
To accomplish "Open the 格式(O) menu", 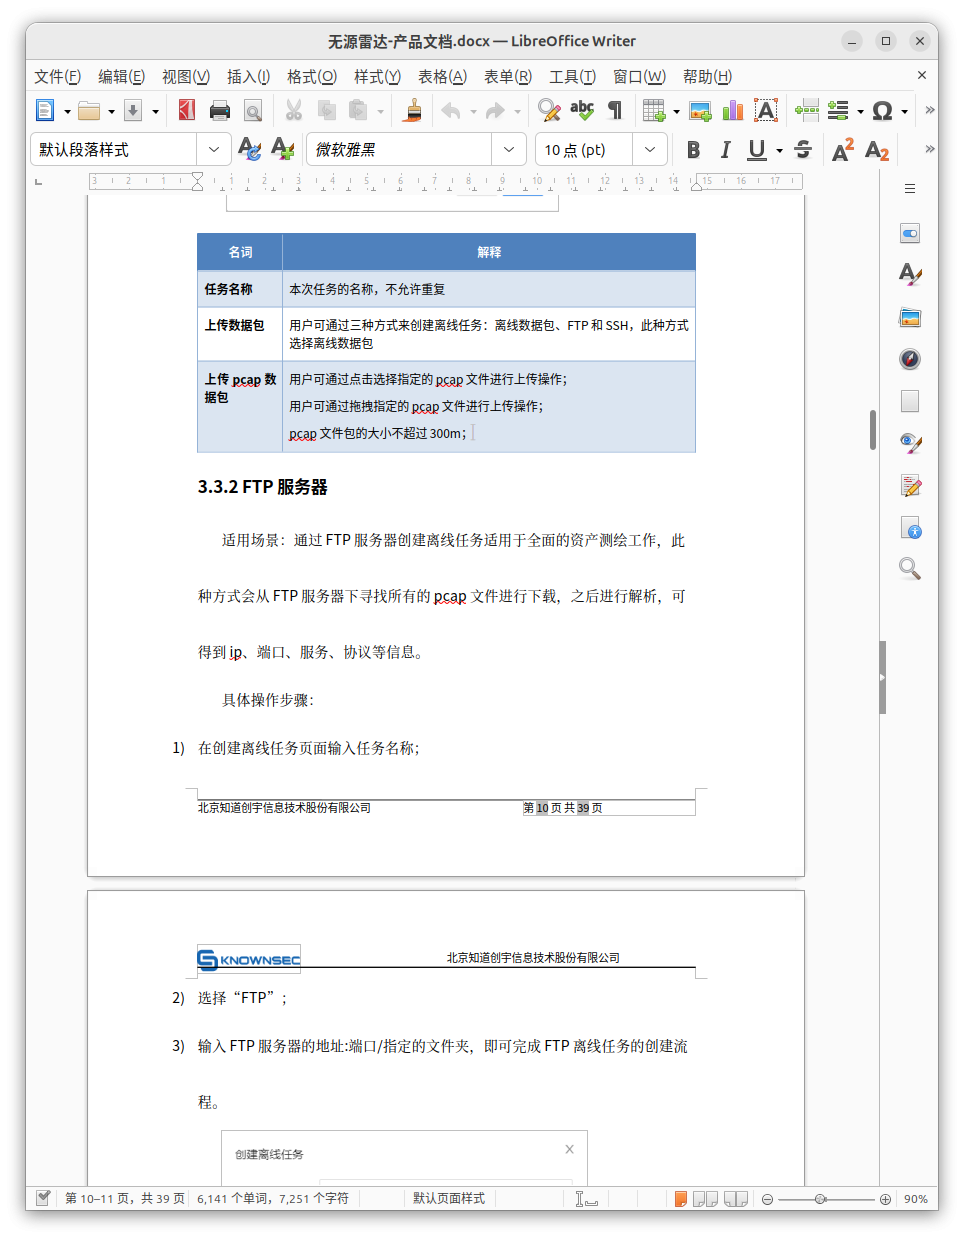I will (x=311, y=76).
